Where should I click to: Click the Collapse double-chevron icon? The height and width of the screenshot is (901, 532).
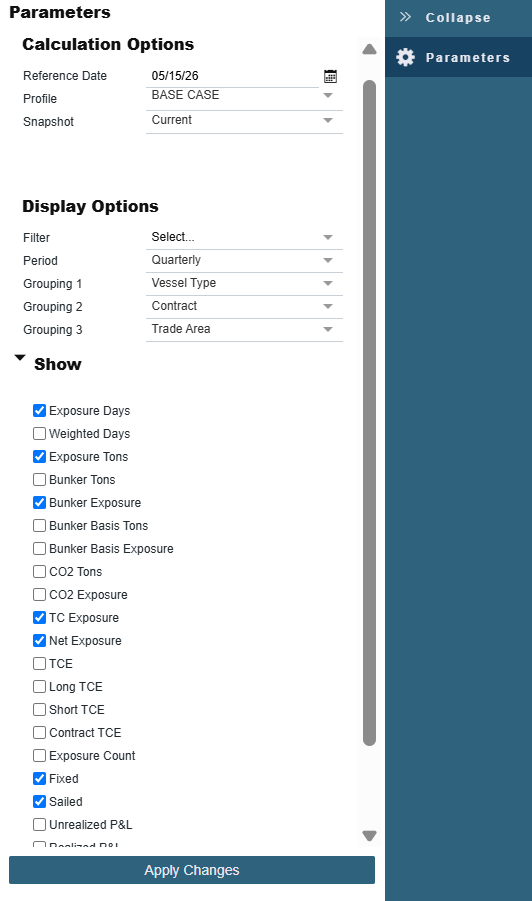406,17
